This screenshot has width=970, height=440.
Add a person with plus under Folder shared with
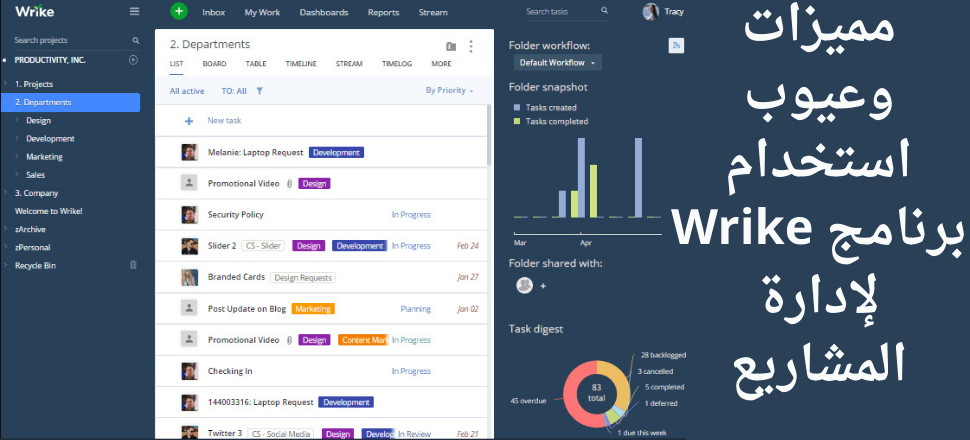pos(543,286)
